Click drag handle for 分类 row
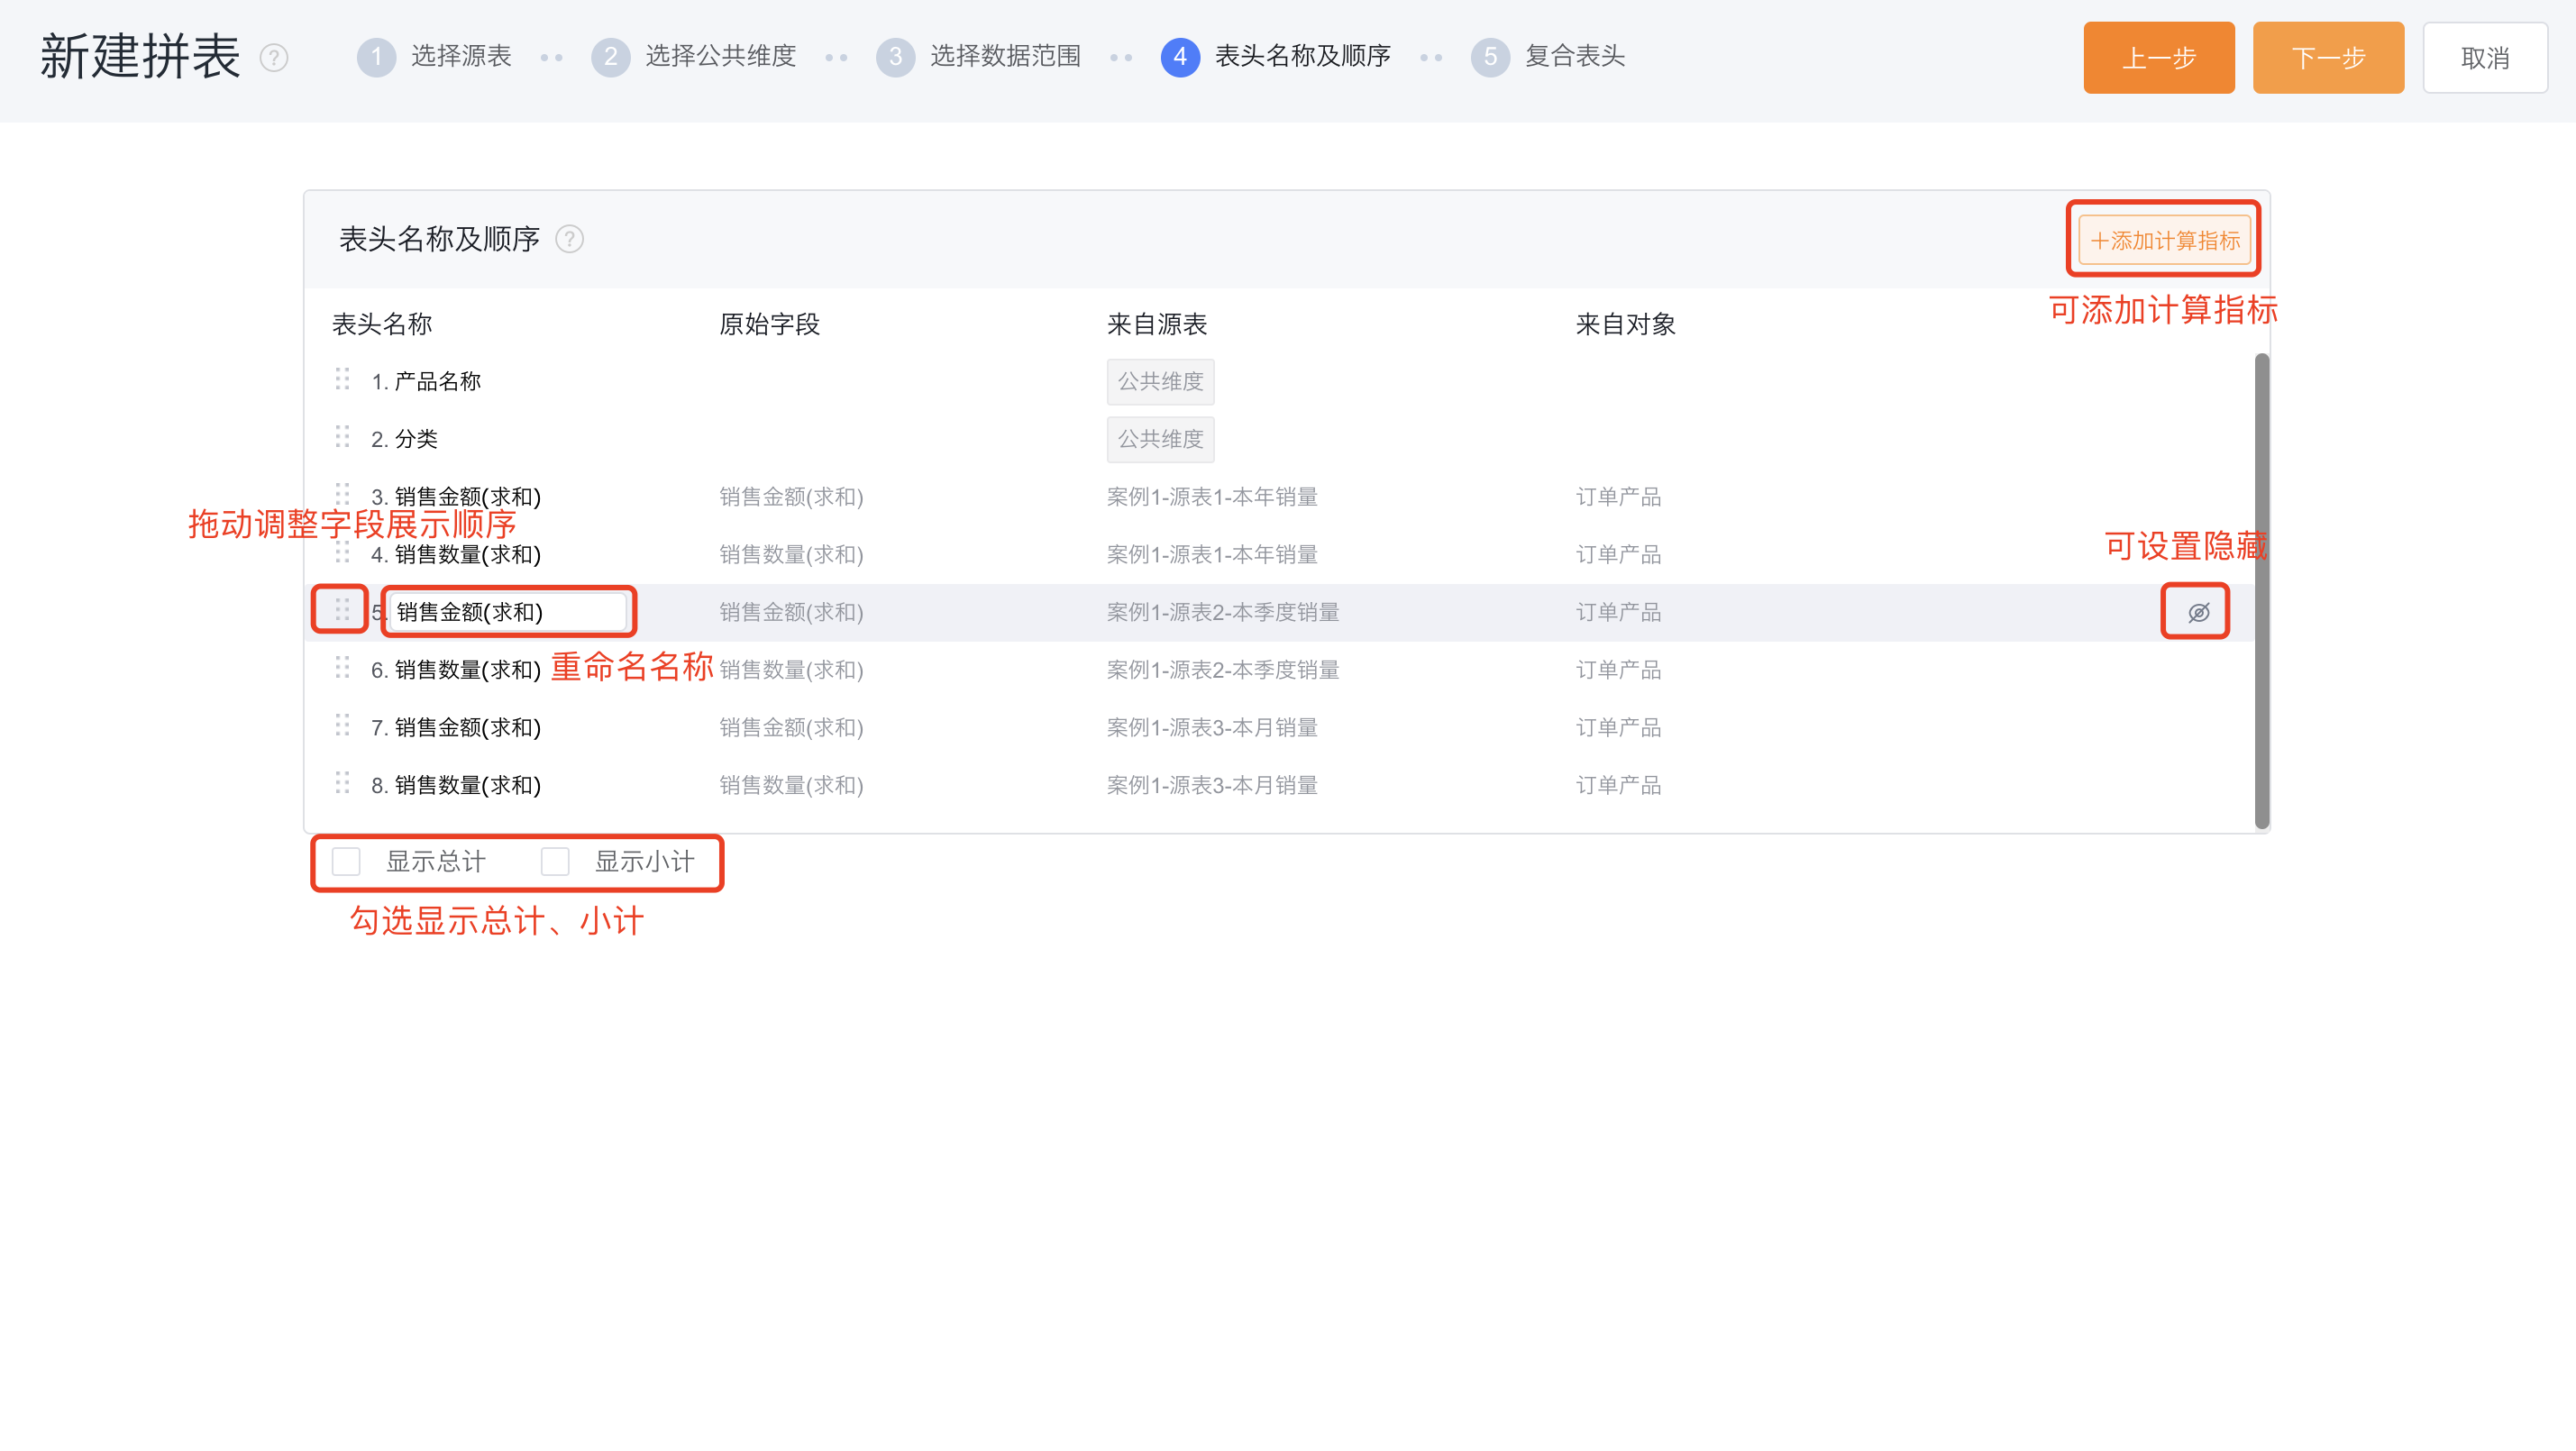 point(342,437)
